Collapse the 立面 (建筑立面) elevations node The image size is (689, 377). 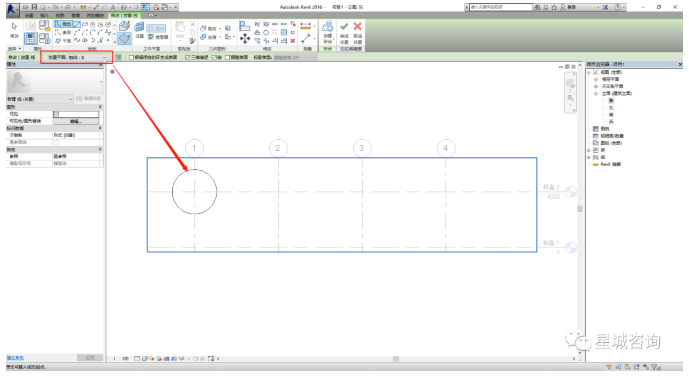pos(596,94)
